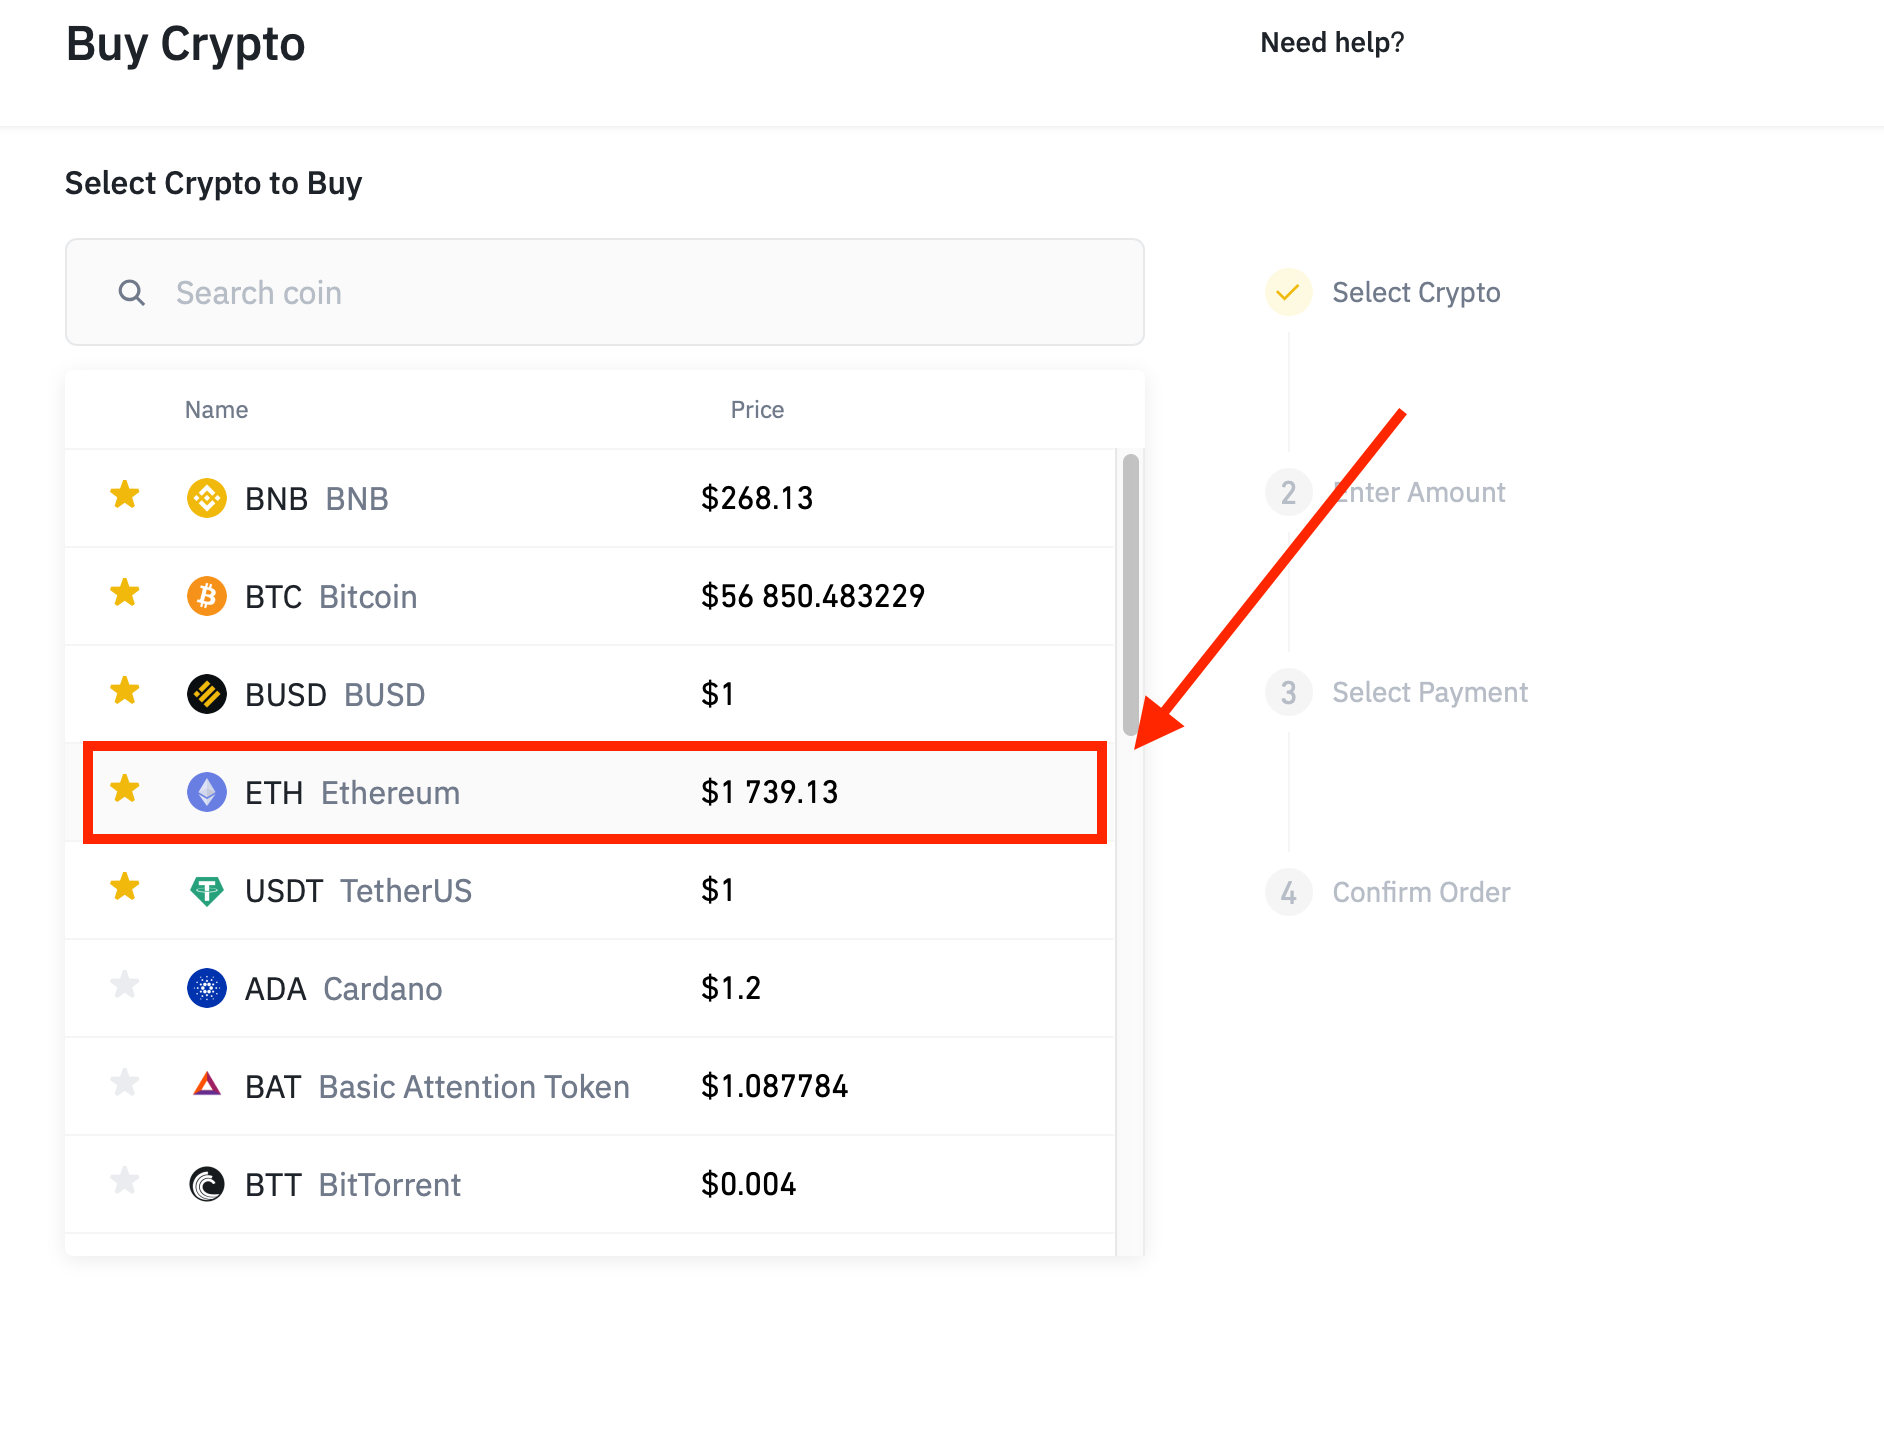1884x1436 pixels.
Task: Click the search magnifier icon
Action: pos(132,292)
